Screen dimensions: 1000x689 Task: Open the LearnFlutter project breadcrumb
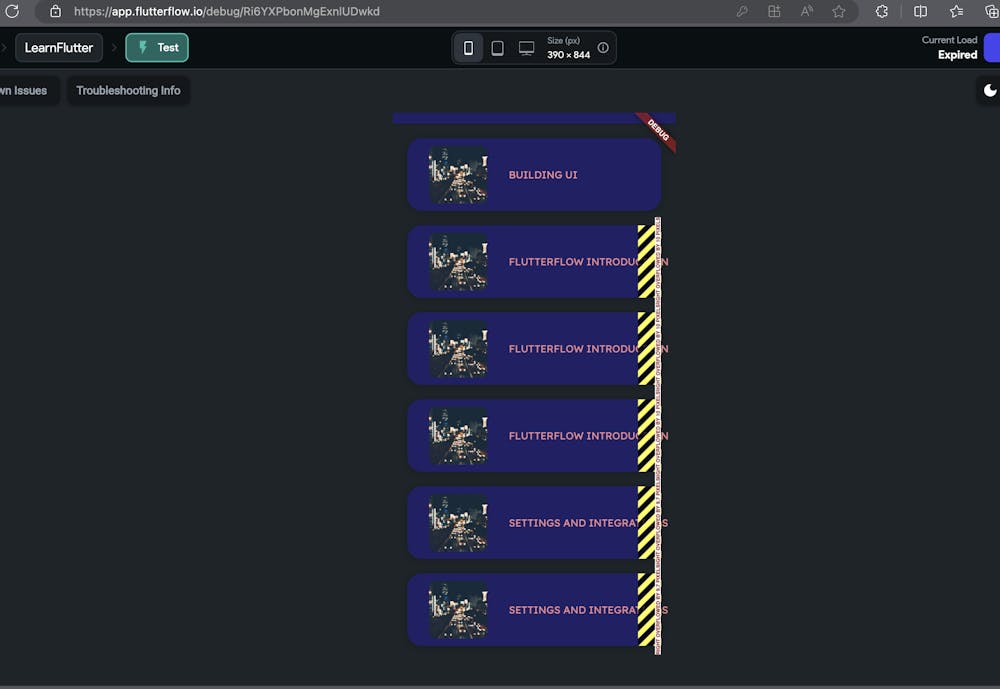(59, 48)
